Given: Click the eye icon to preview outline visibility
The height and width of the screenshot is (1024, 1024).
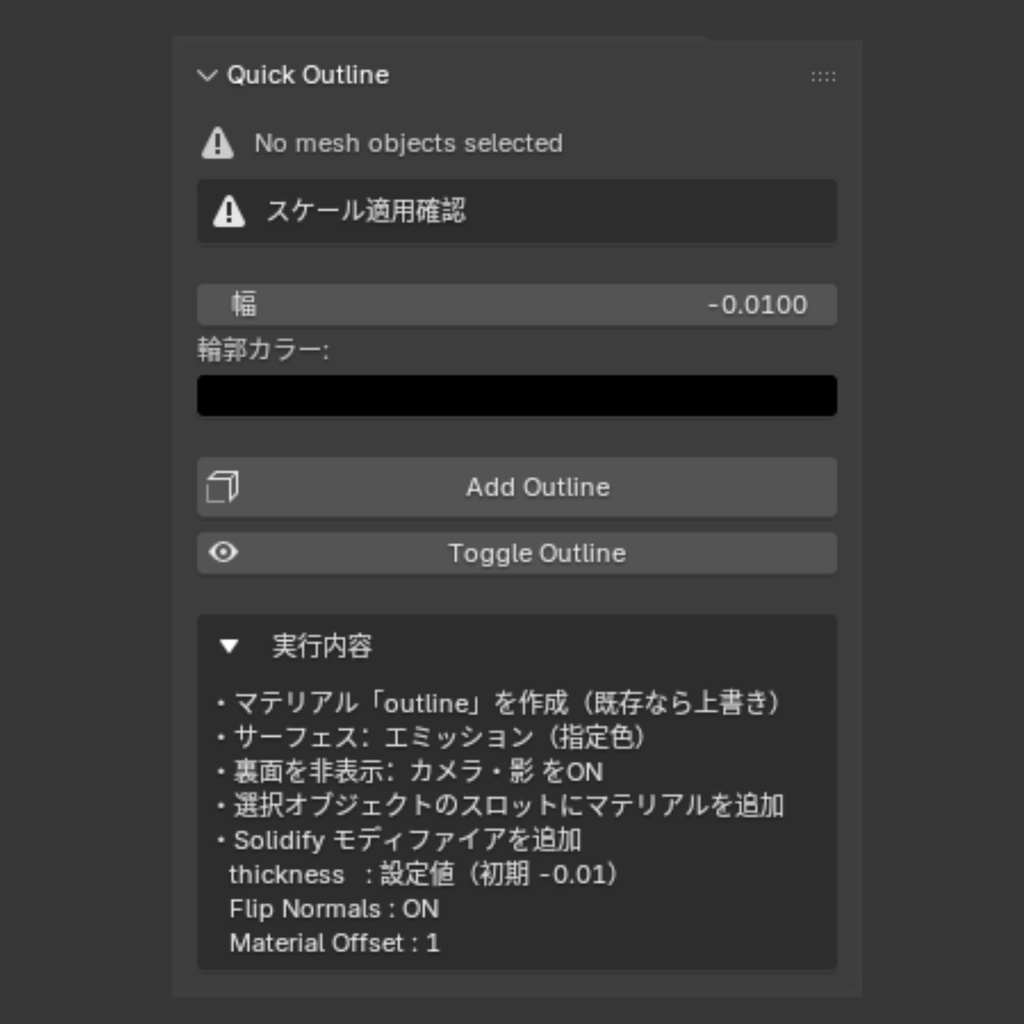Looking at the screenshot, I should click(224, 552).
